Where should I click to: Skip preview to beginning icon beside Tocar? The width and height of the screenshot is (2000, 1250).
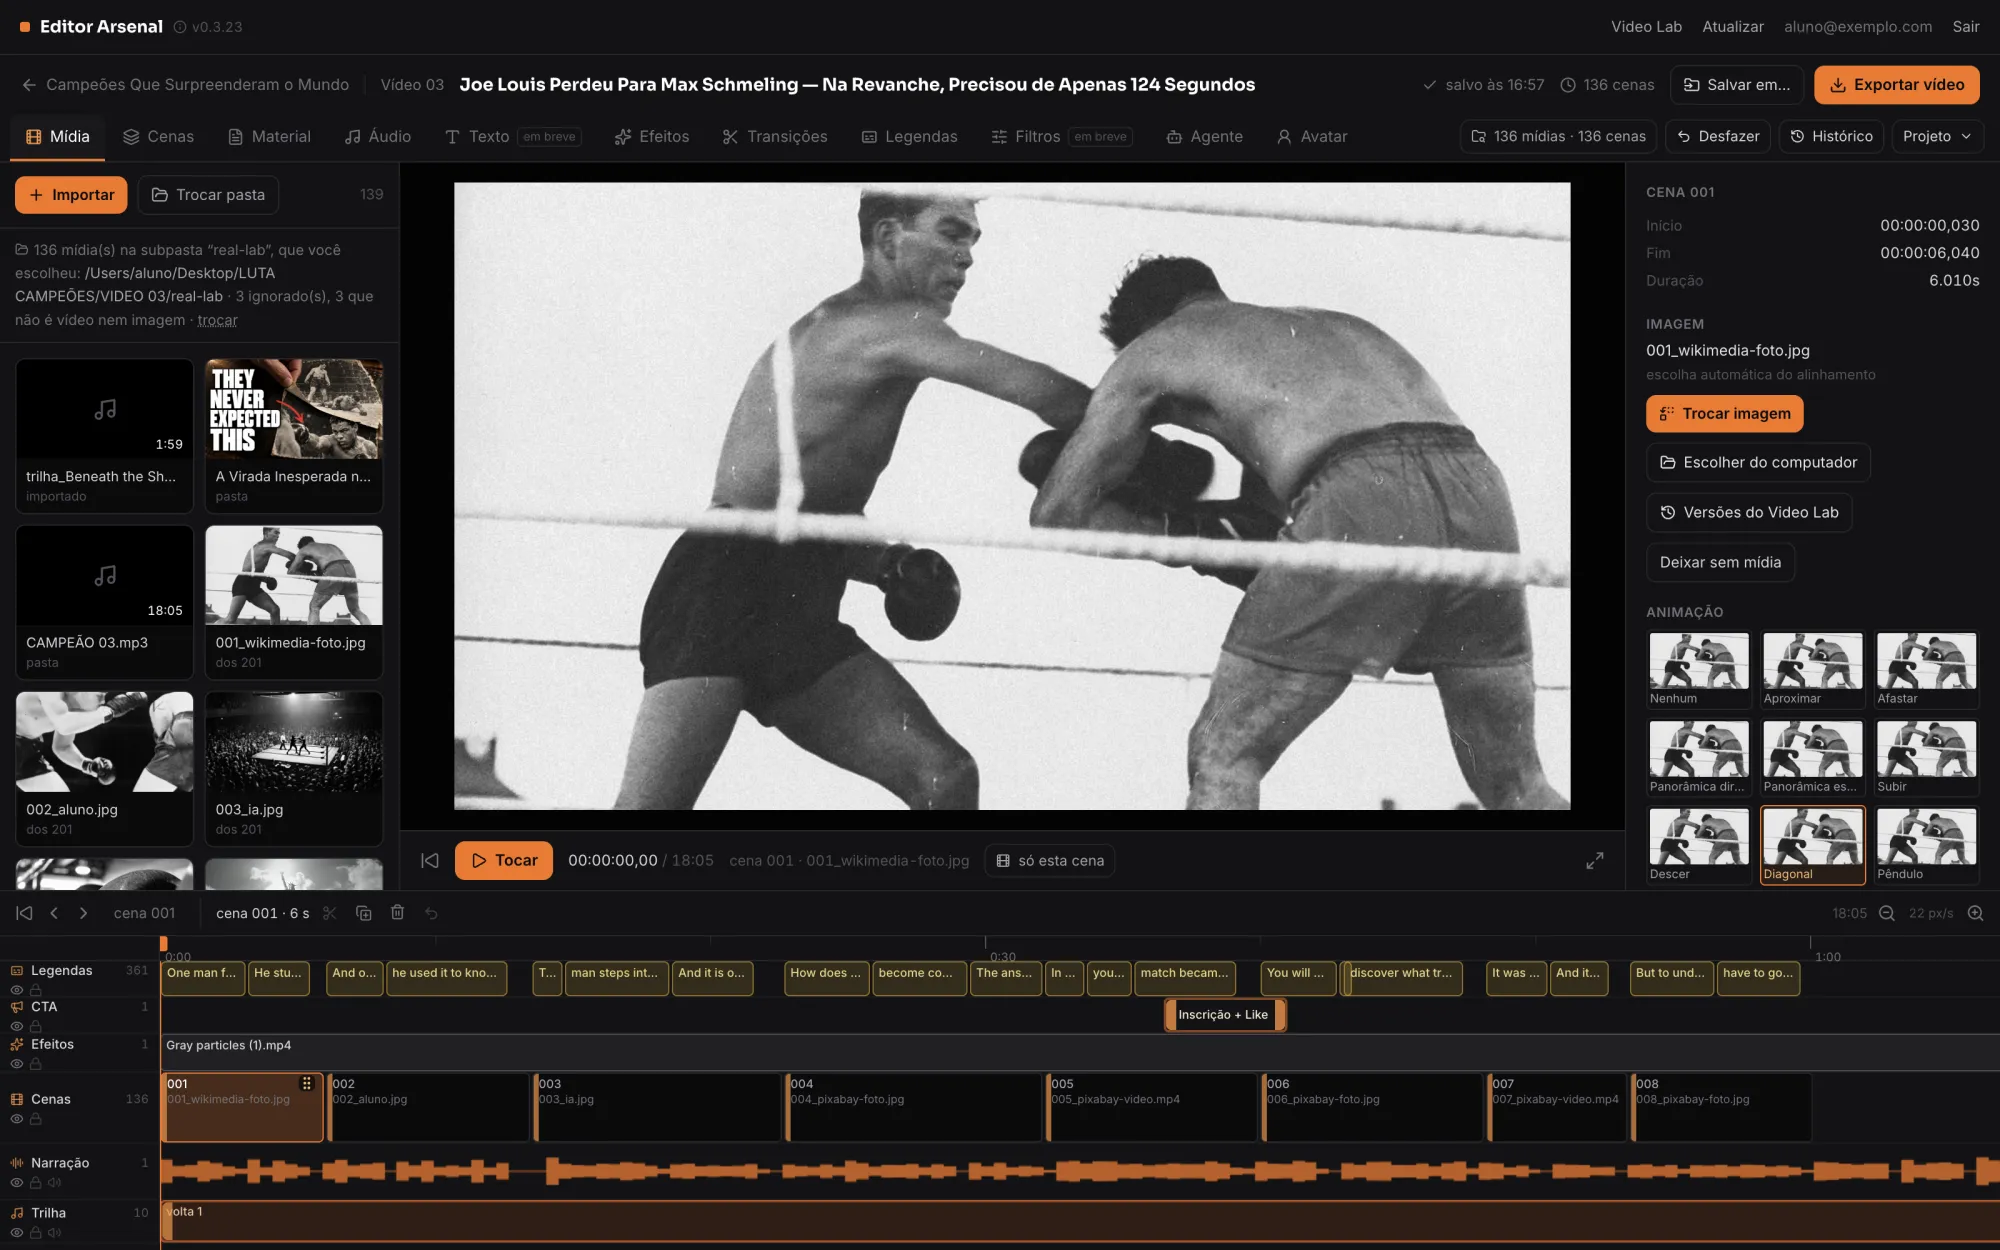pyautogui.click(x=430, y=860)
